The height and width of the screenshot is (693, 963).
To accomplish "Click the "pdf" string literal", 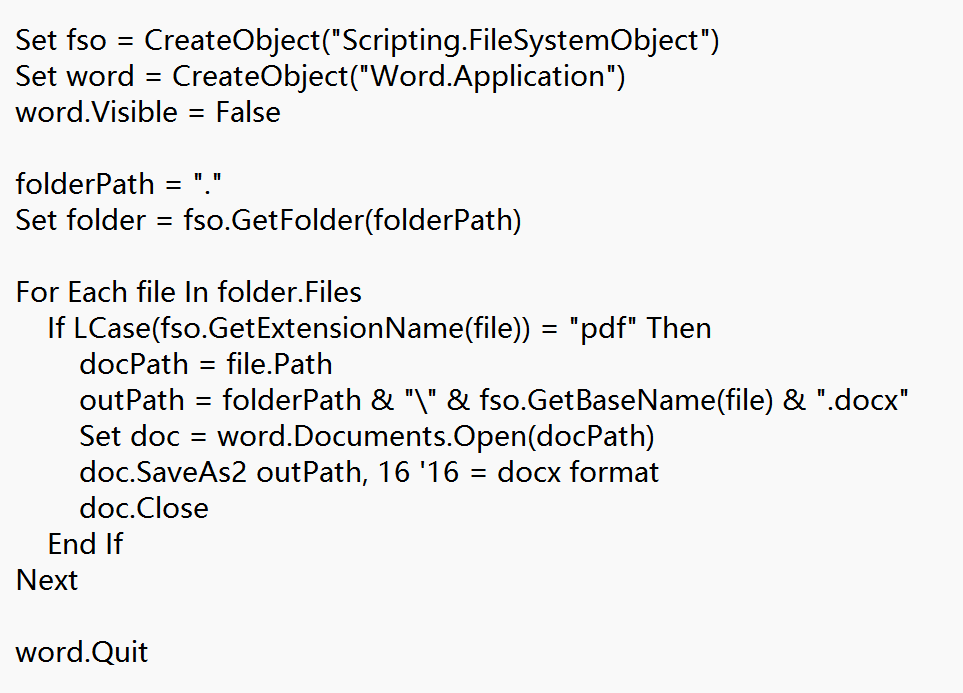I will click(x=610, y=329).
